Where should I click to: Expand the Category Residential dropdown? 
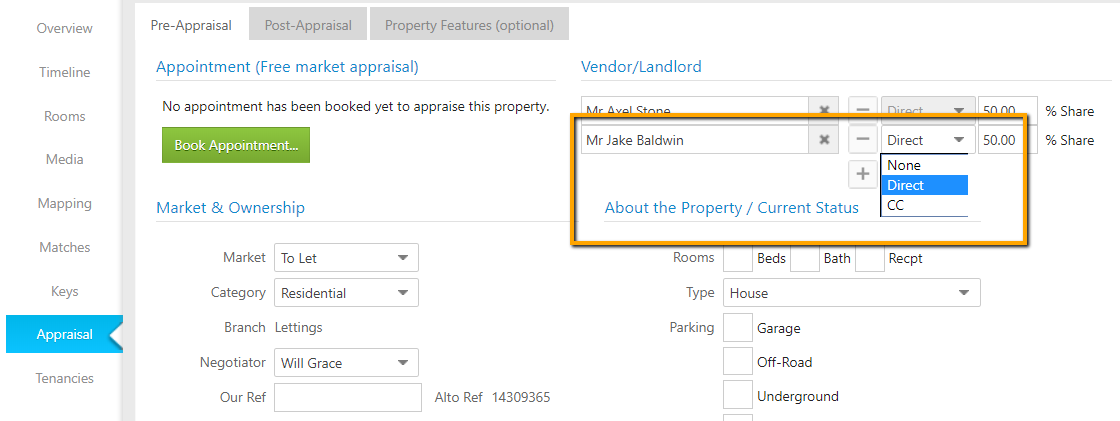point(346,293)
